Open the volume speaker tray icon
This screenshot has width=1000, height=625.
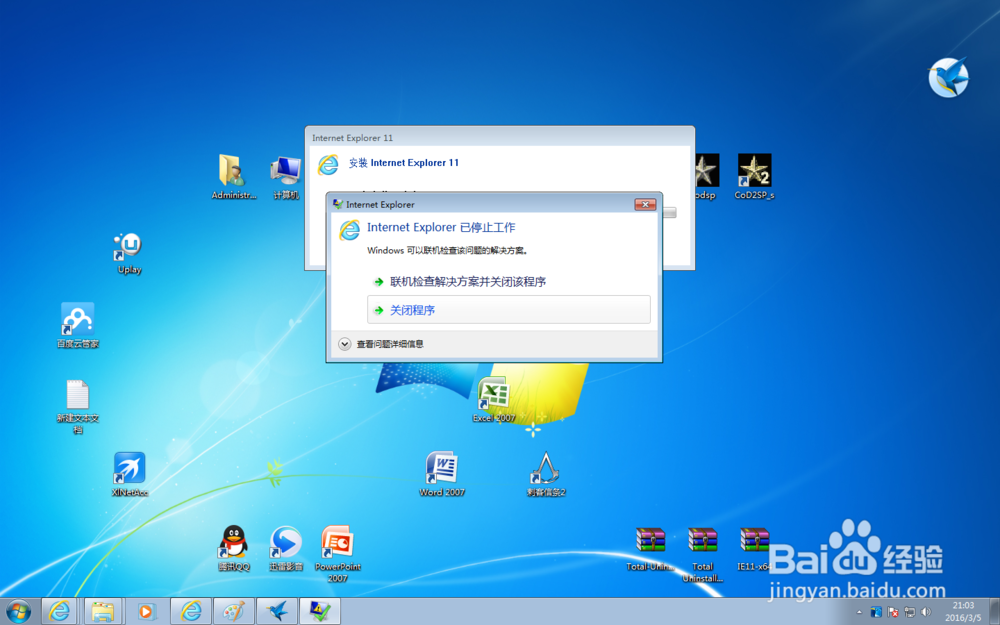pyautogui.click(x=926, y=612)
